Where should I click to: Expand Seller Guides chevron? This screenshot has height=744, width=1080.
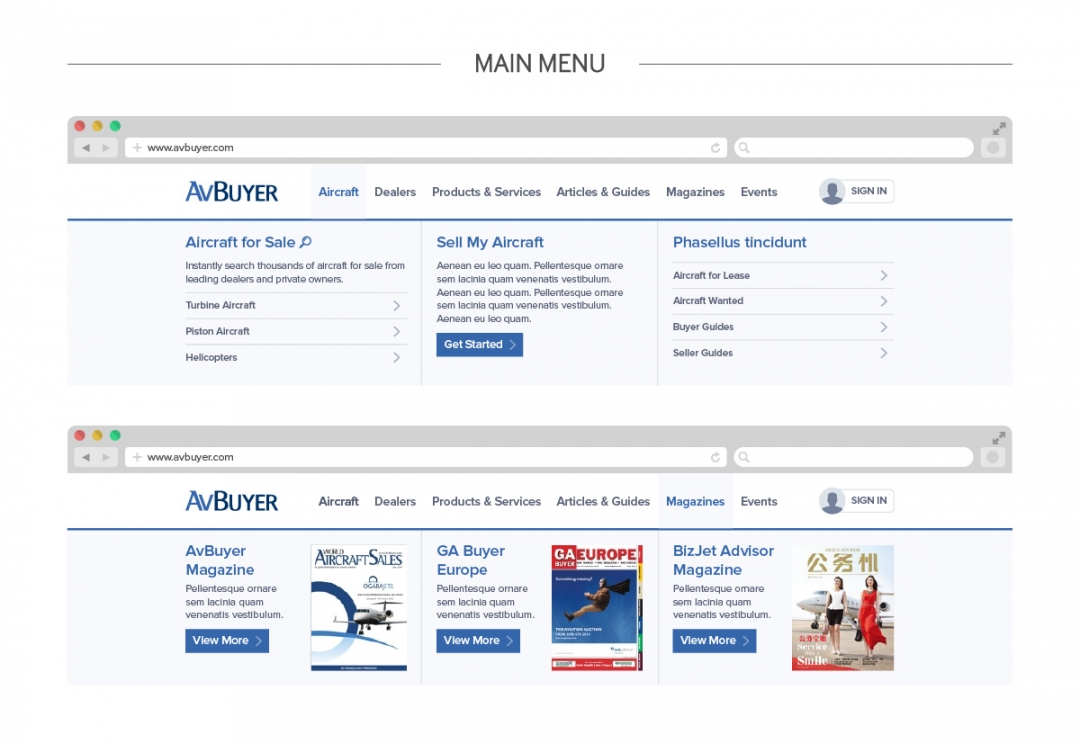point(884,353)
